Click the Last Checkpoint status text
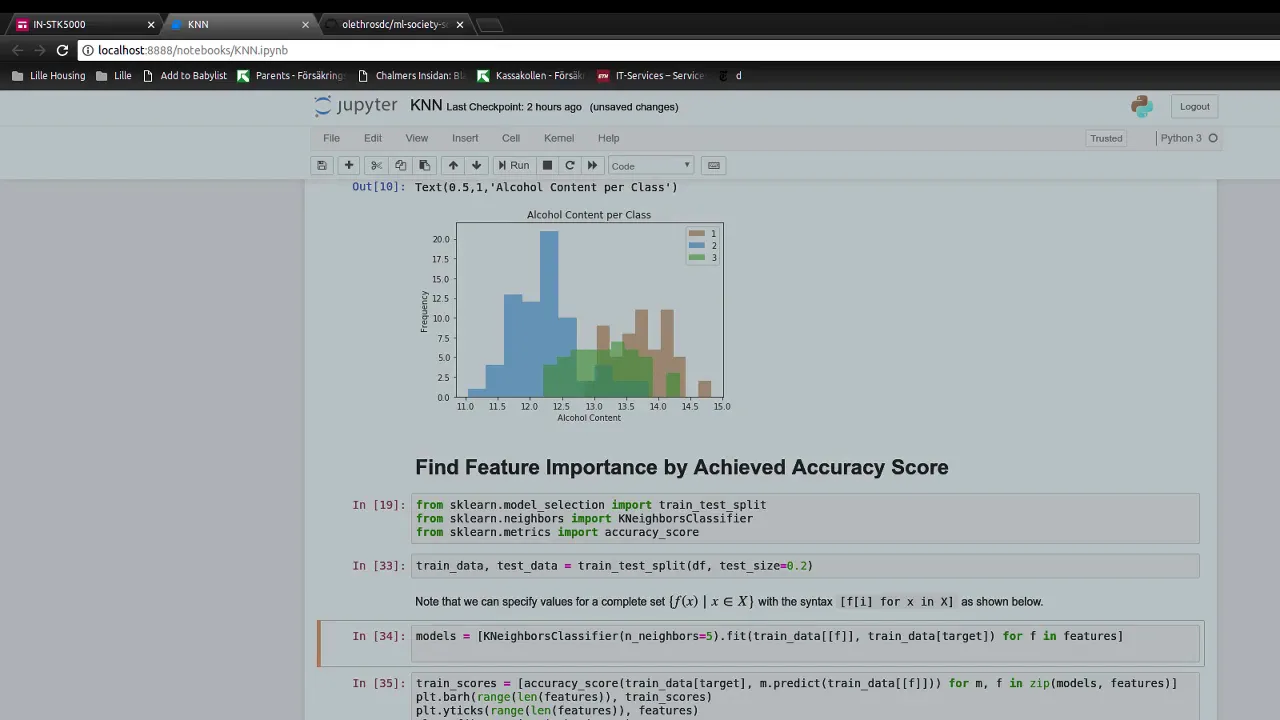The height and width of the screenshot is (720, 1280). click(514, 107)
